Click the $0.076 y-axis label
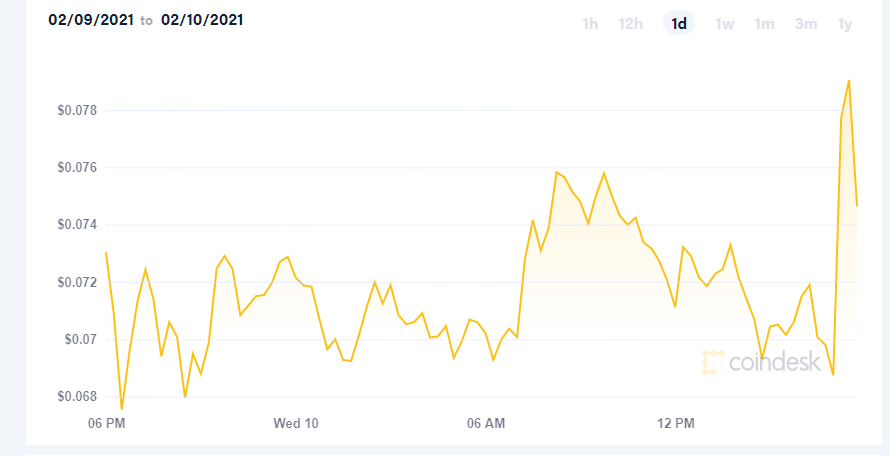Image resolution: width=890 pixels, height=456 pixels. point(77,168)
